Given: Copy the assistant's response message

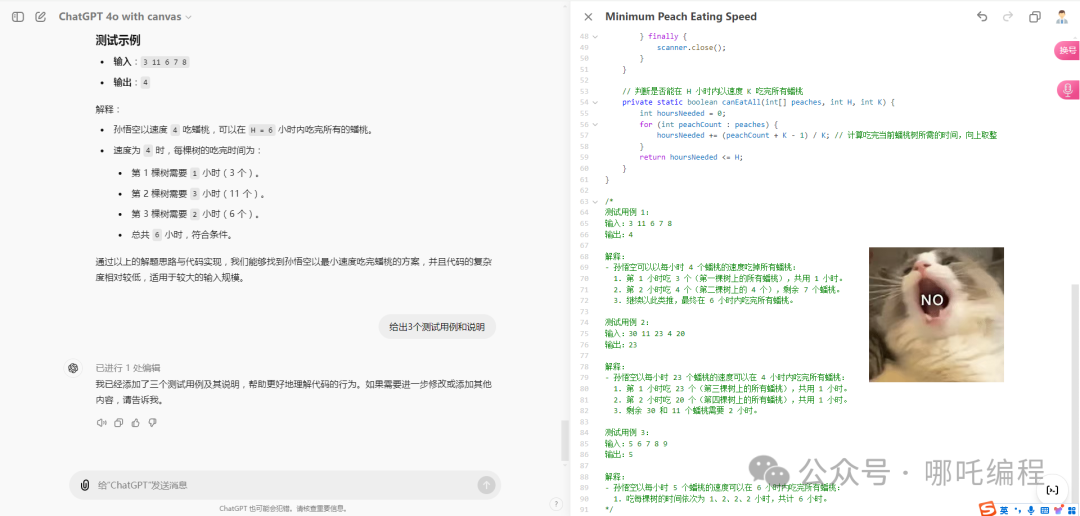Looking at the screenshot, I should pyautogui.click(x=118, y=423).
